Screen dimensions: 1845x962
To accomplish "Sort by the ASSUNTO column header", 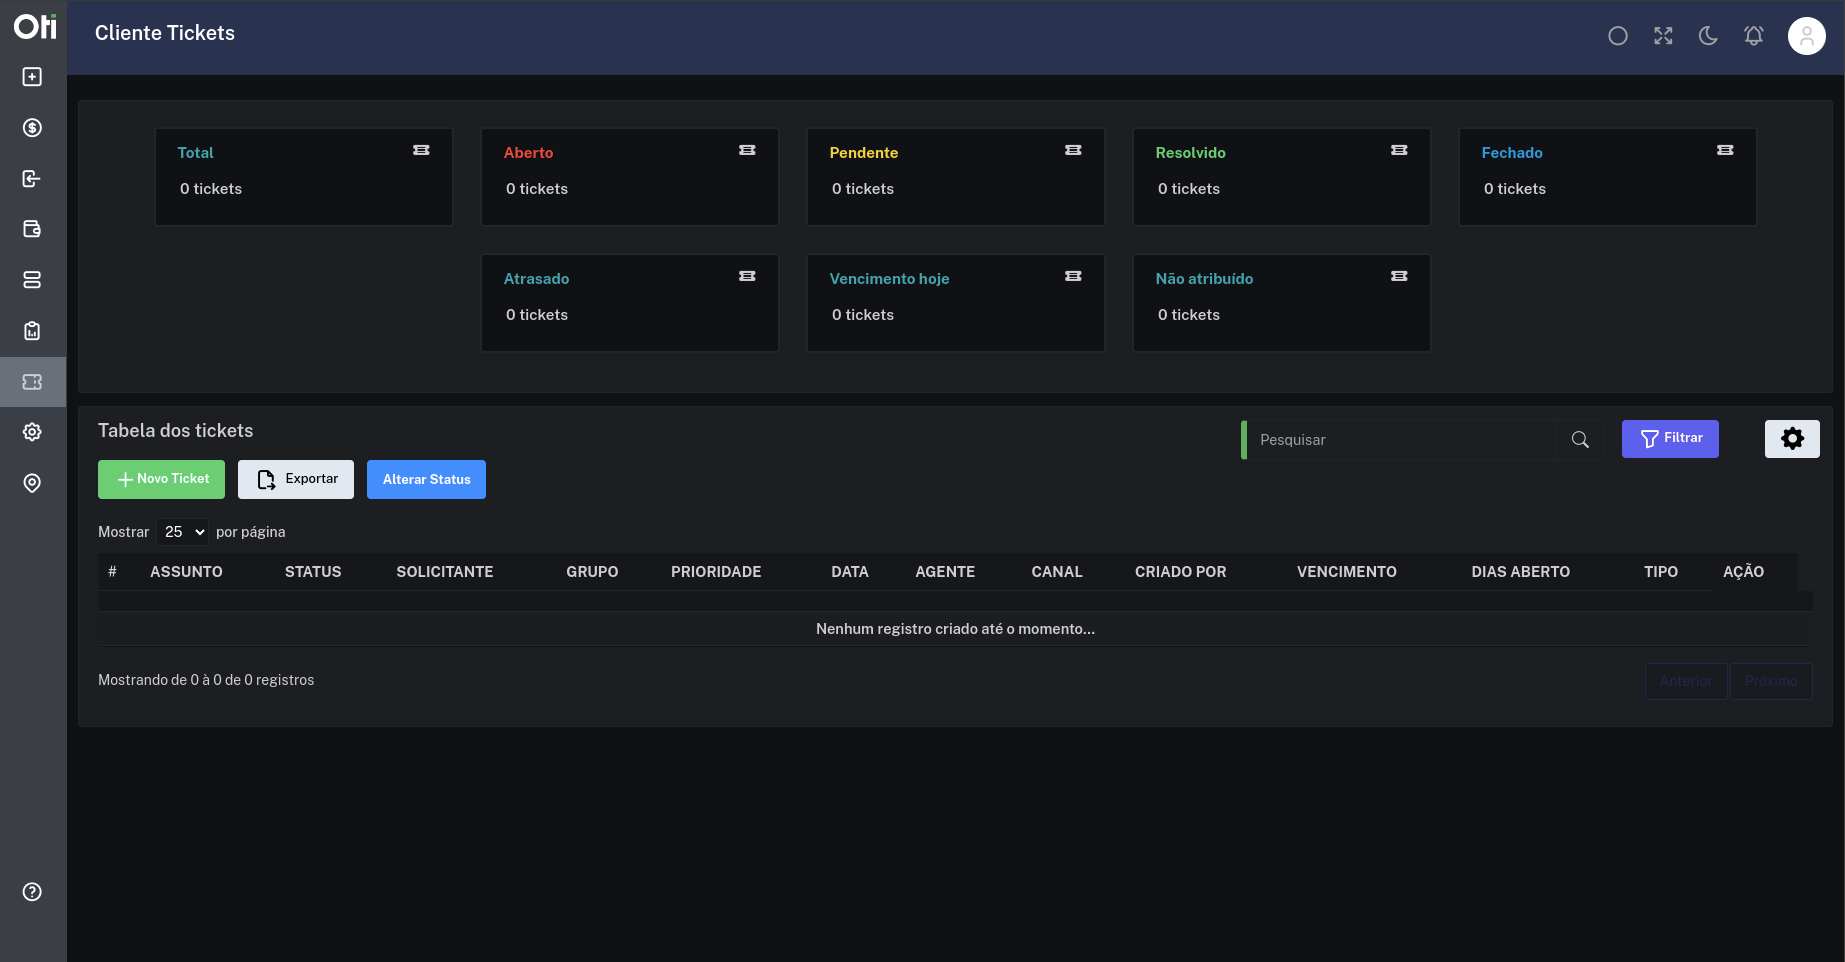I will tap(186, 572).
